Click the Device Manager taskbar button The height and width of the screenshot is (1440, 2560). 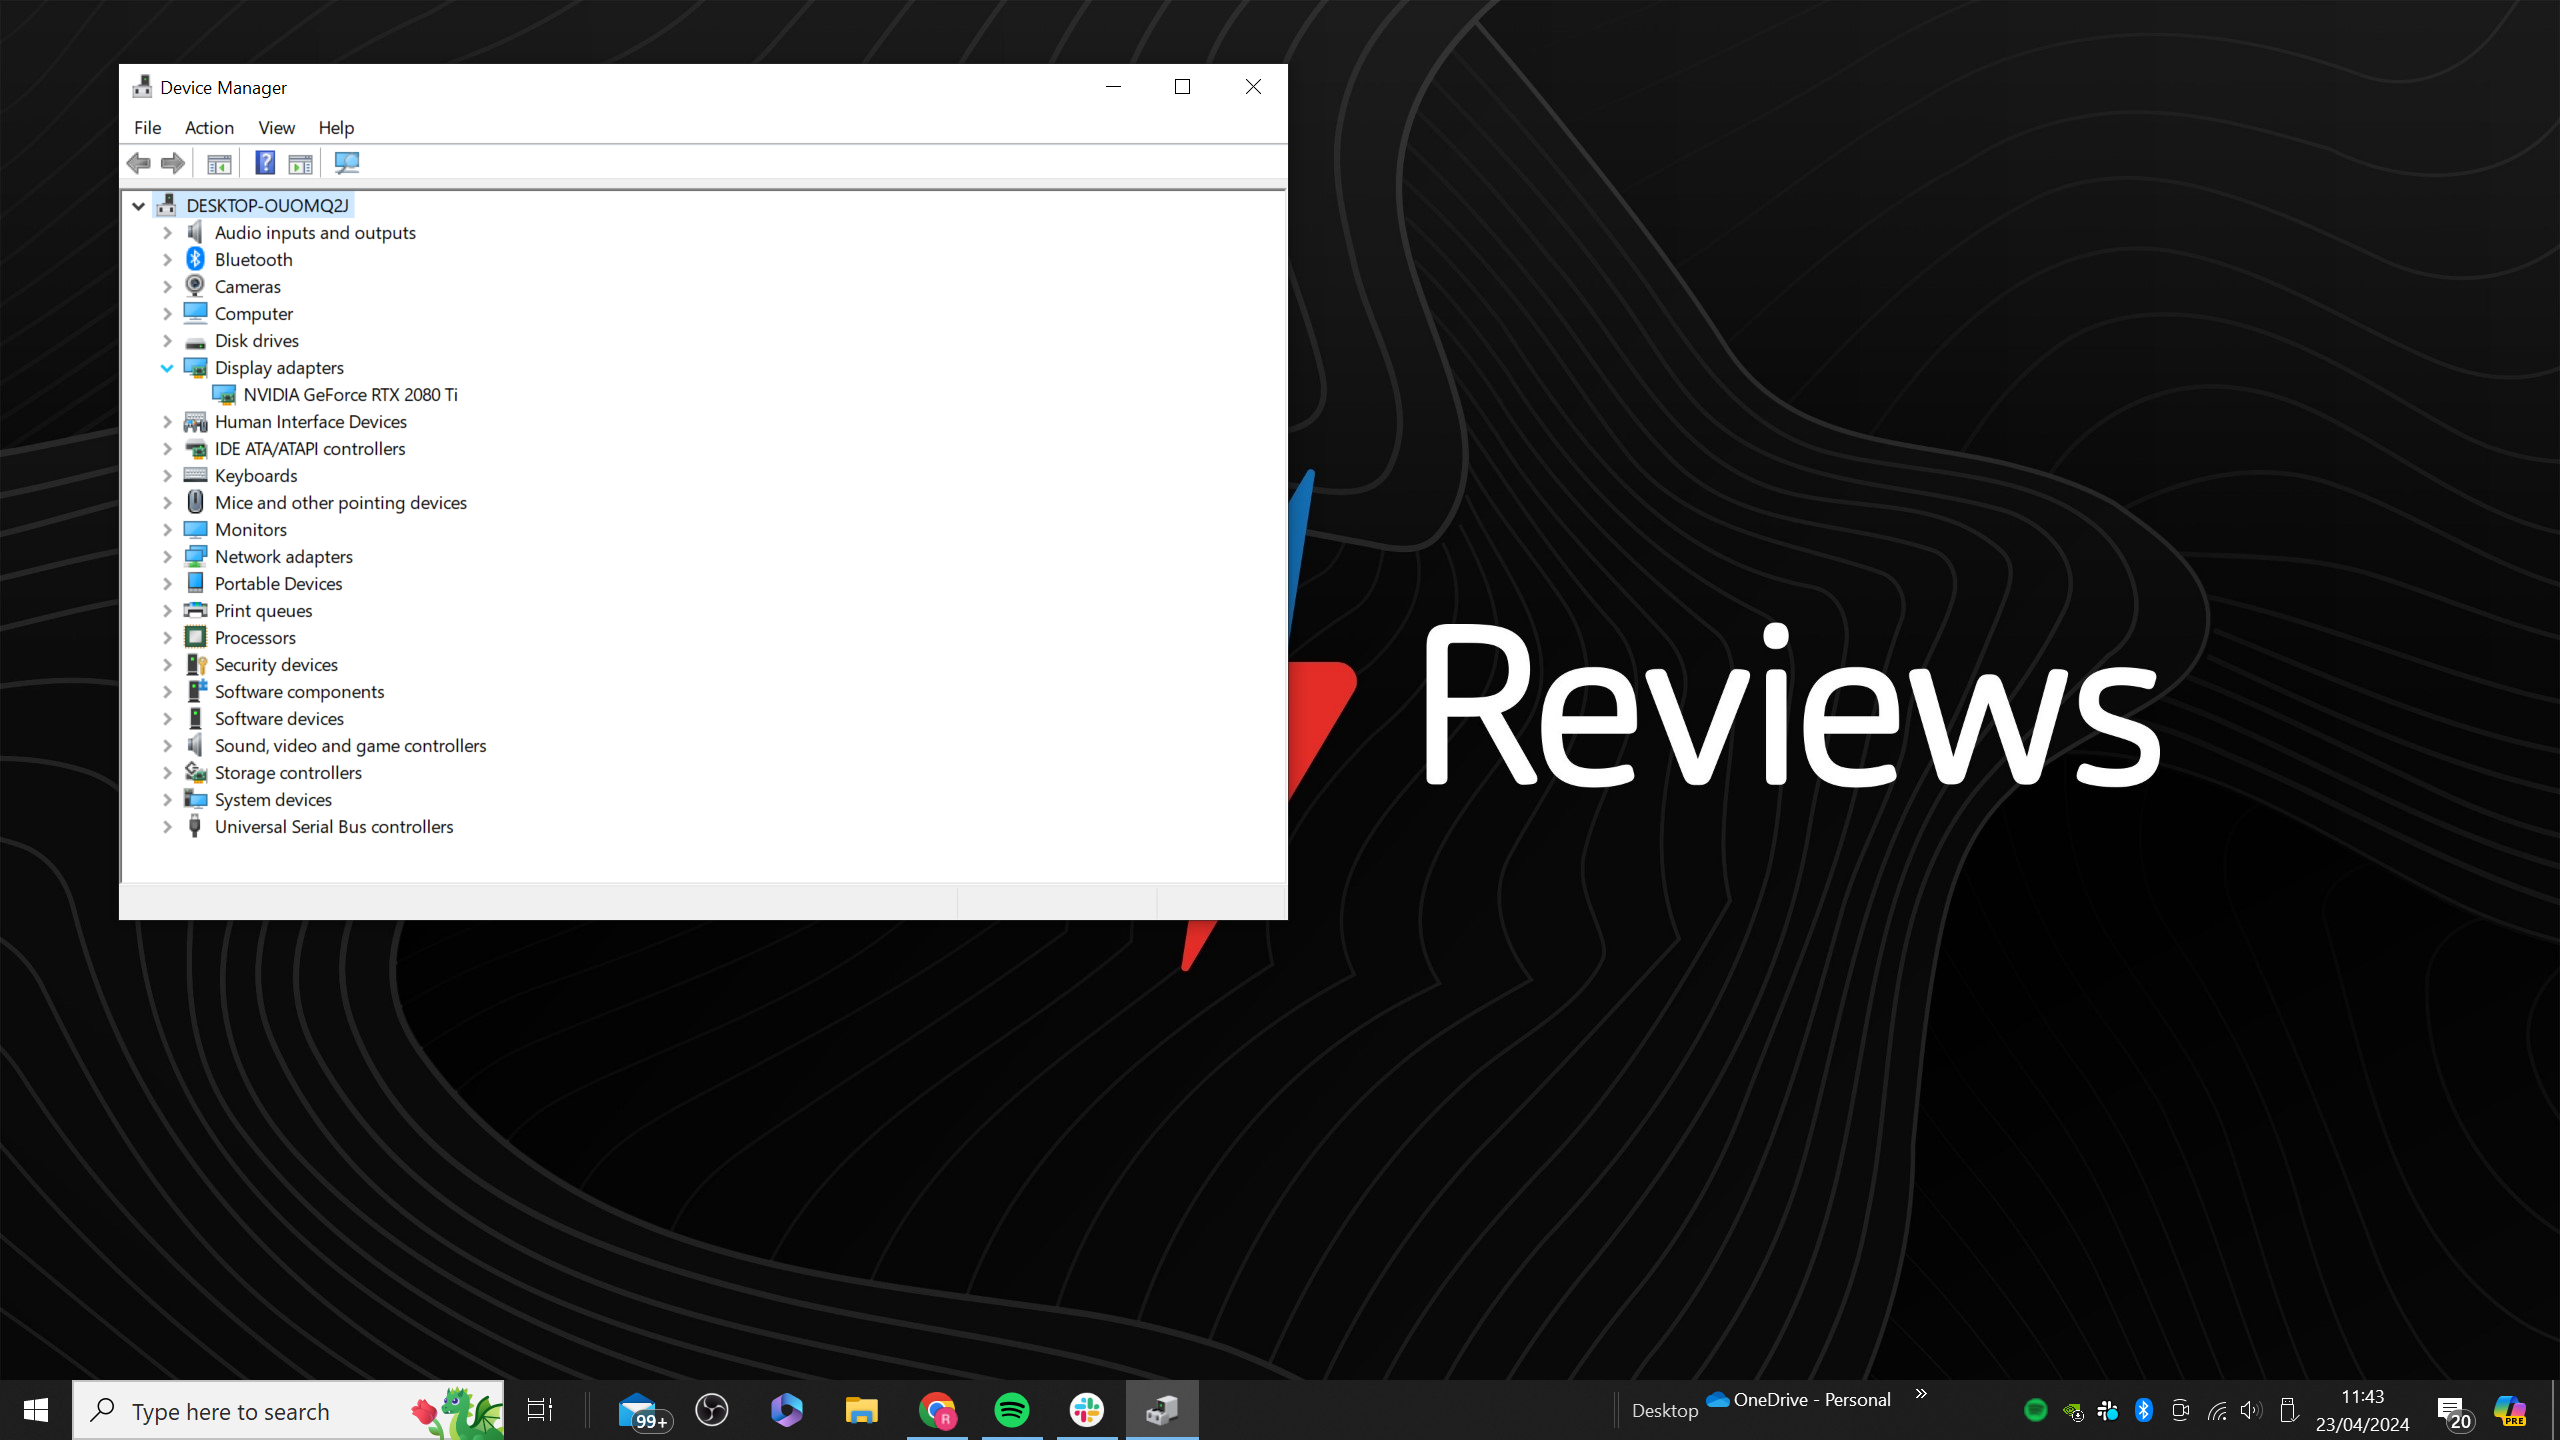pyautogui.click(x=1162, y=1410)
